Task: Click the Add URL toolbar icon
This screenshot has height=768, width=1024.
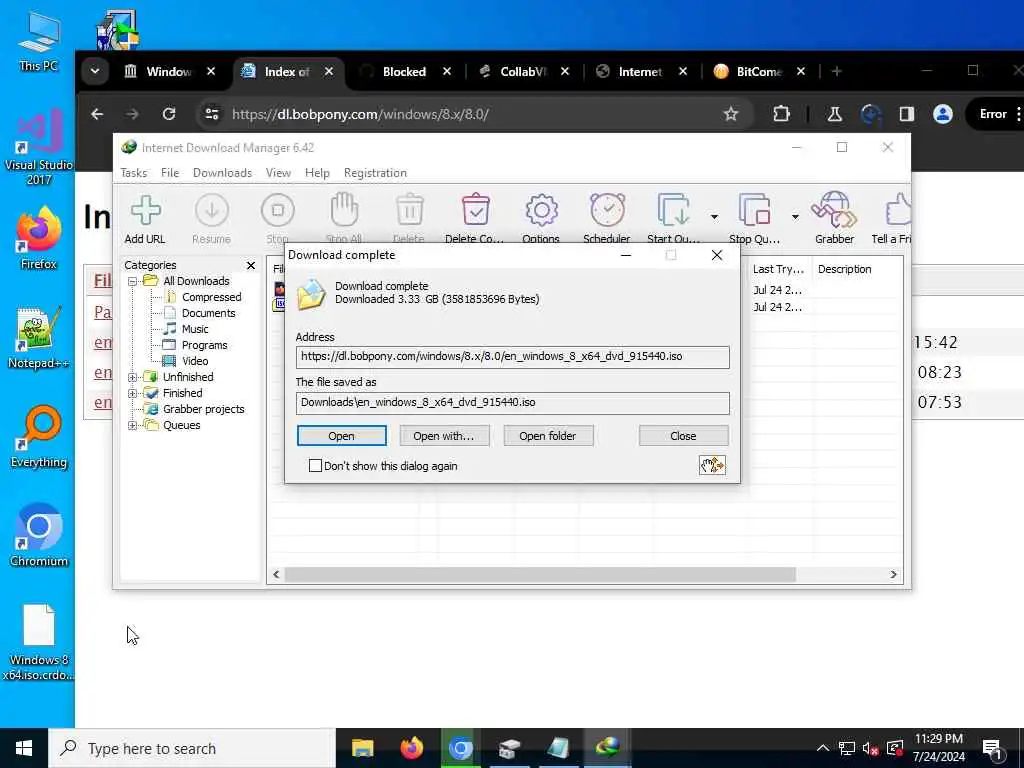Action: pos(145,210)
